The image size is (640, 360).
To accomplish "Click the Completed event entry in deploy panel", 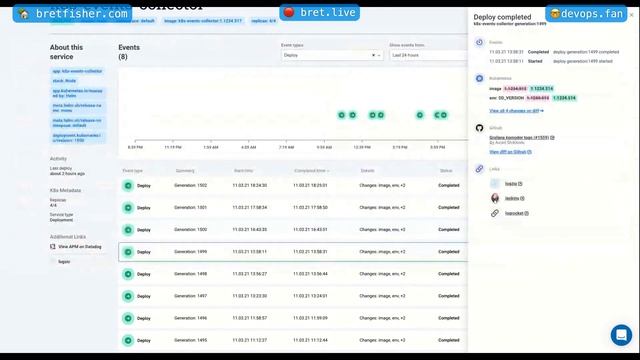I will [554, 52].
